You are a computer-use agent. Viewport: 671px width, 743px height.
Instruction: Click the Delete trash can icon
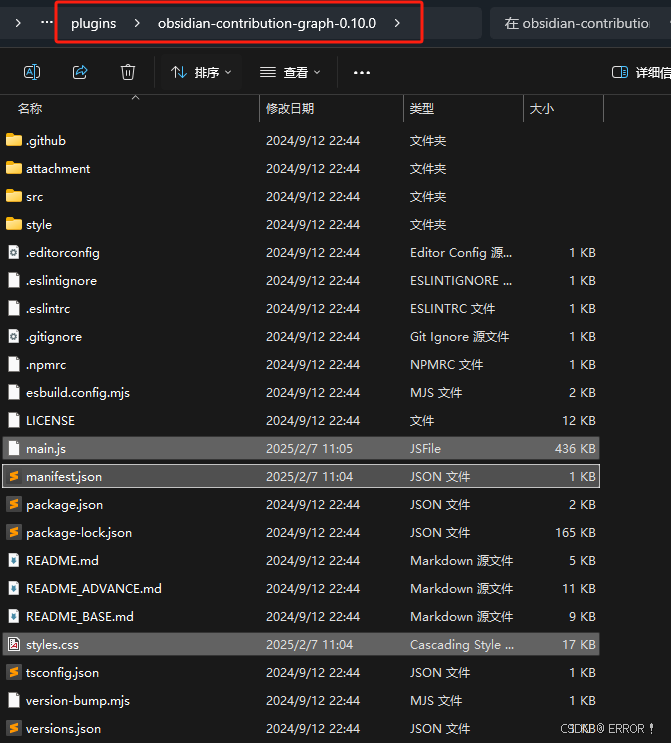[127, 72]
